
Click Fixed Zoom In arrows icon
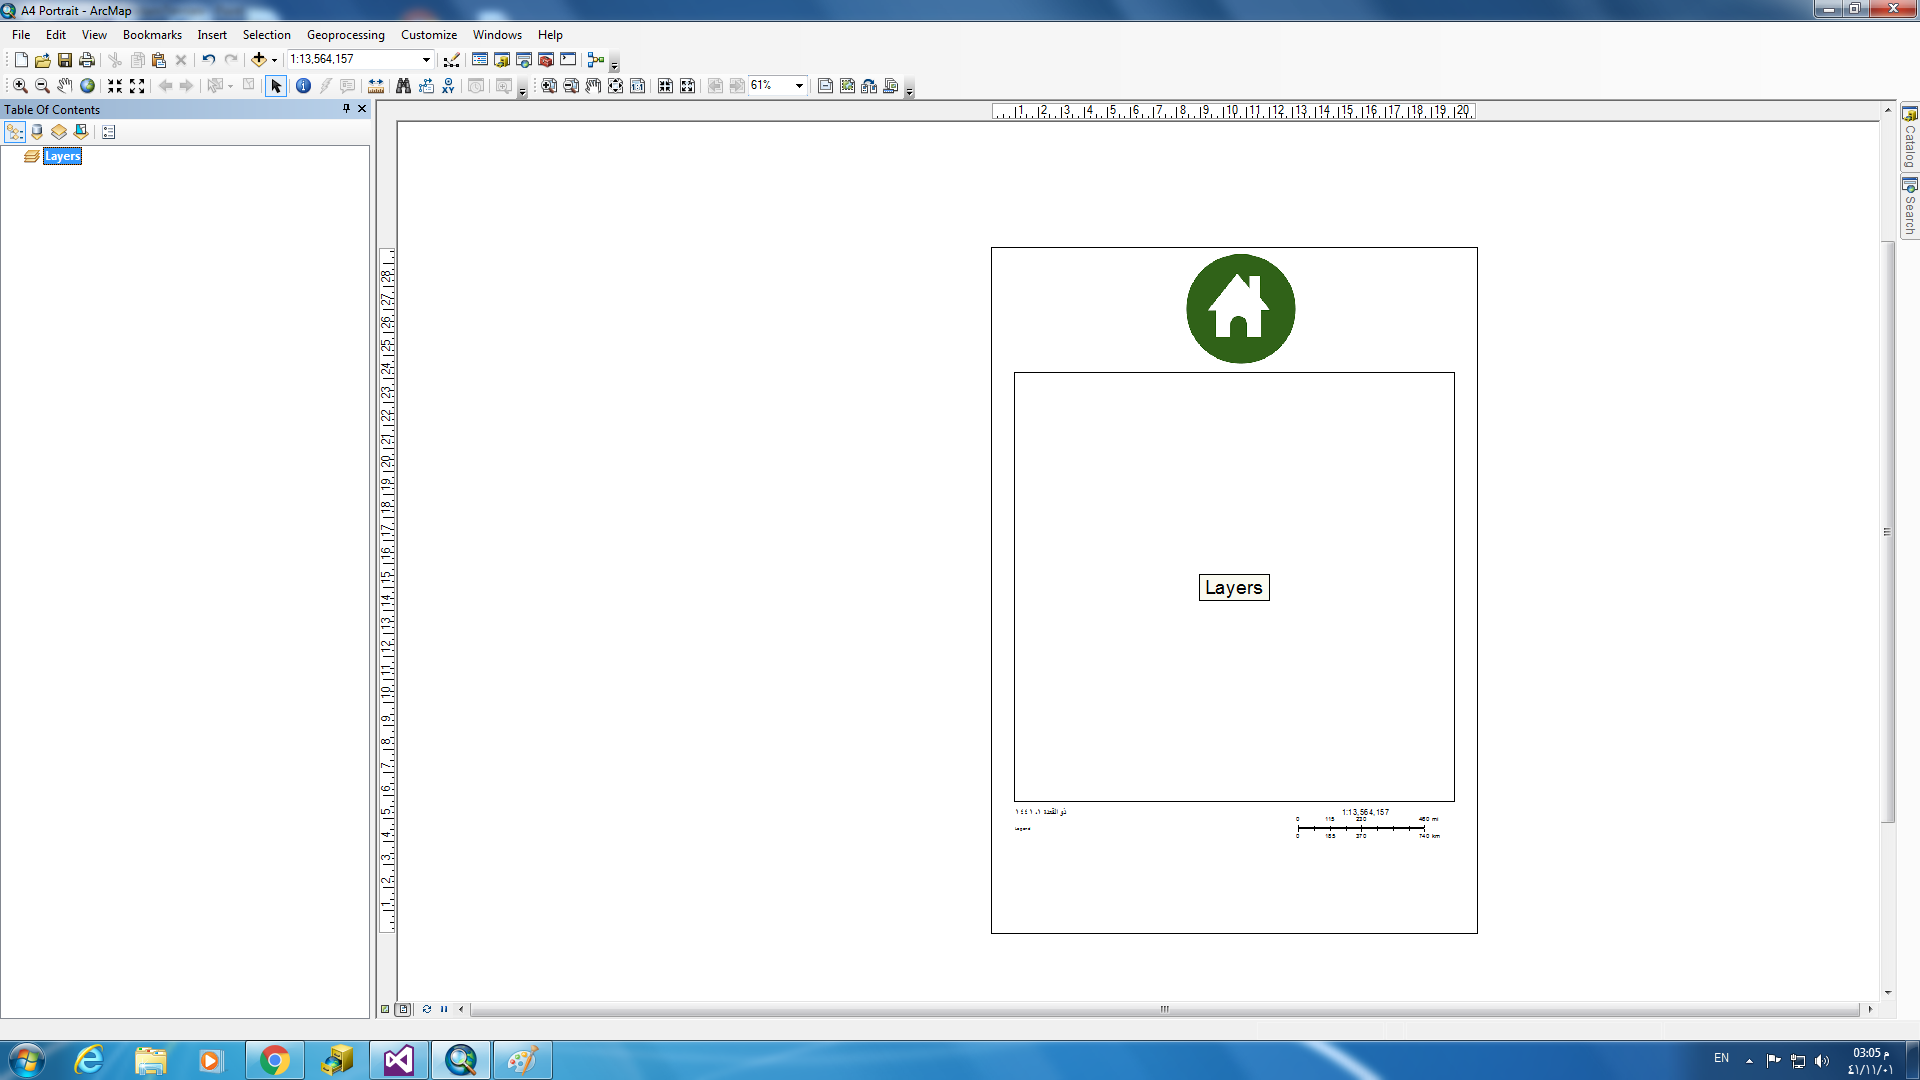click(x=115, y=86)
